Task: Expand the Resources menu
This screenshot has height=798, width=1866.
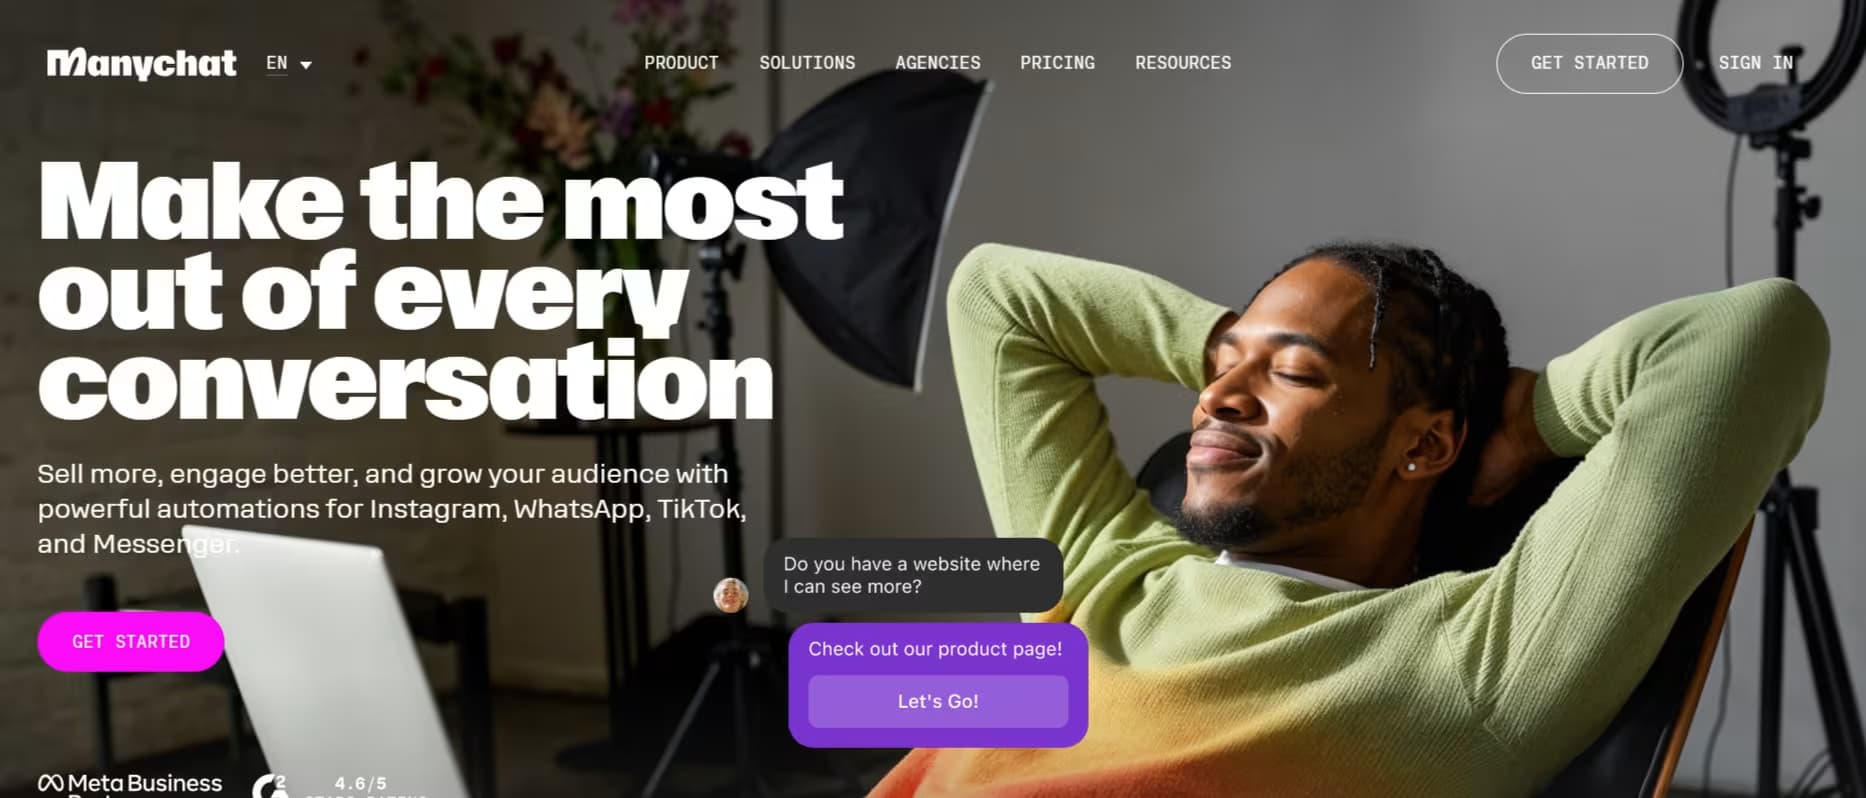Action: (x=1183, y=63)
